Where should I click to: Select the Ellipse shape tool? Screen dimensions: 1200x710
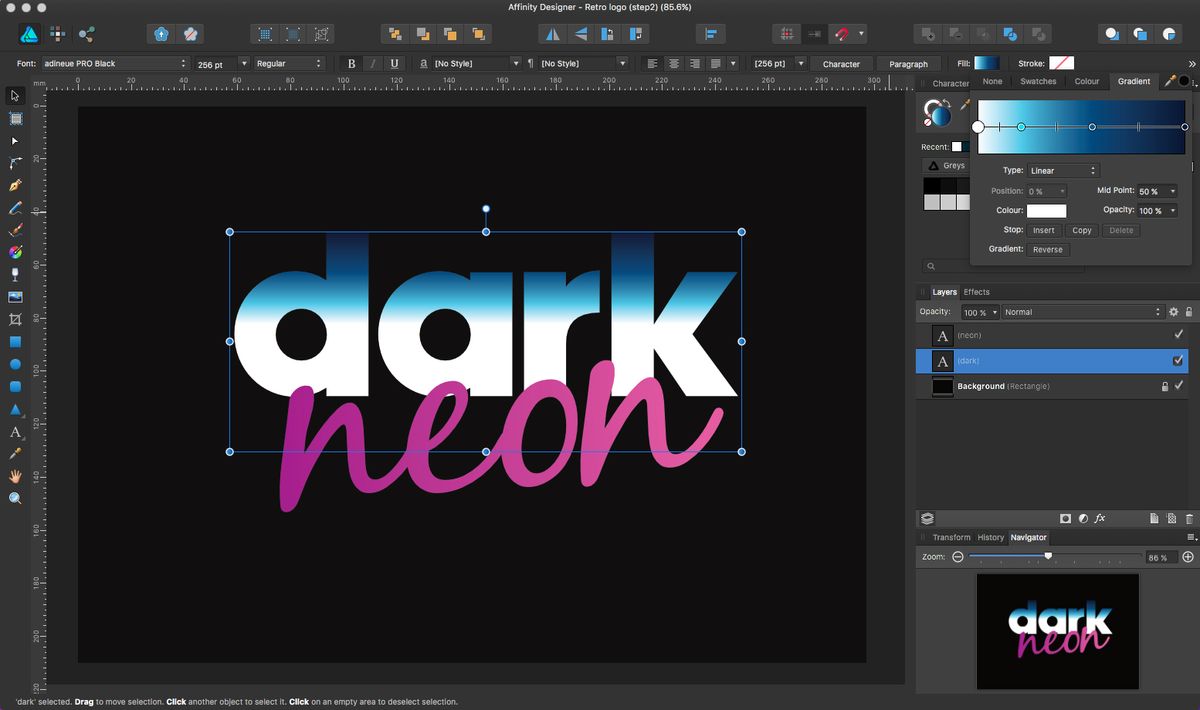15,364
